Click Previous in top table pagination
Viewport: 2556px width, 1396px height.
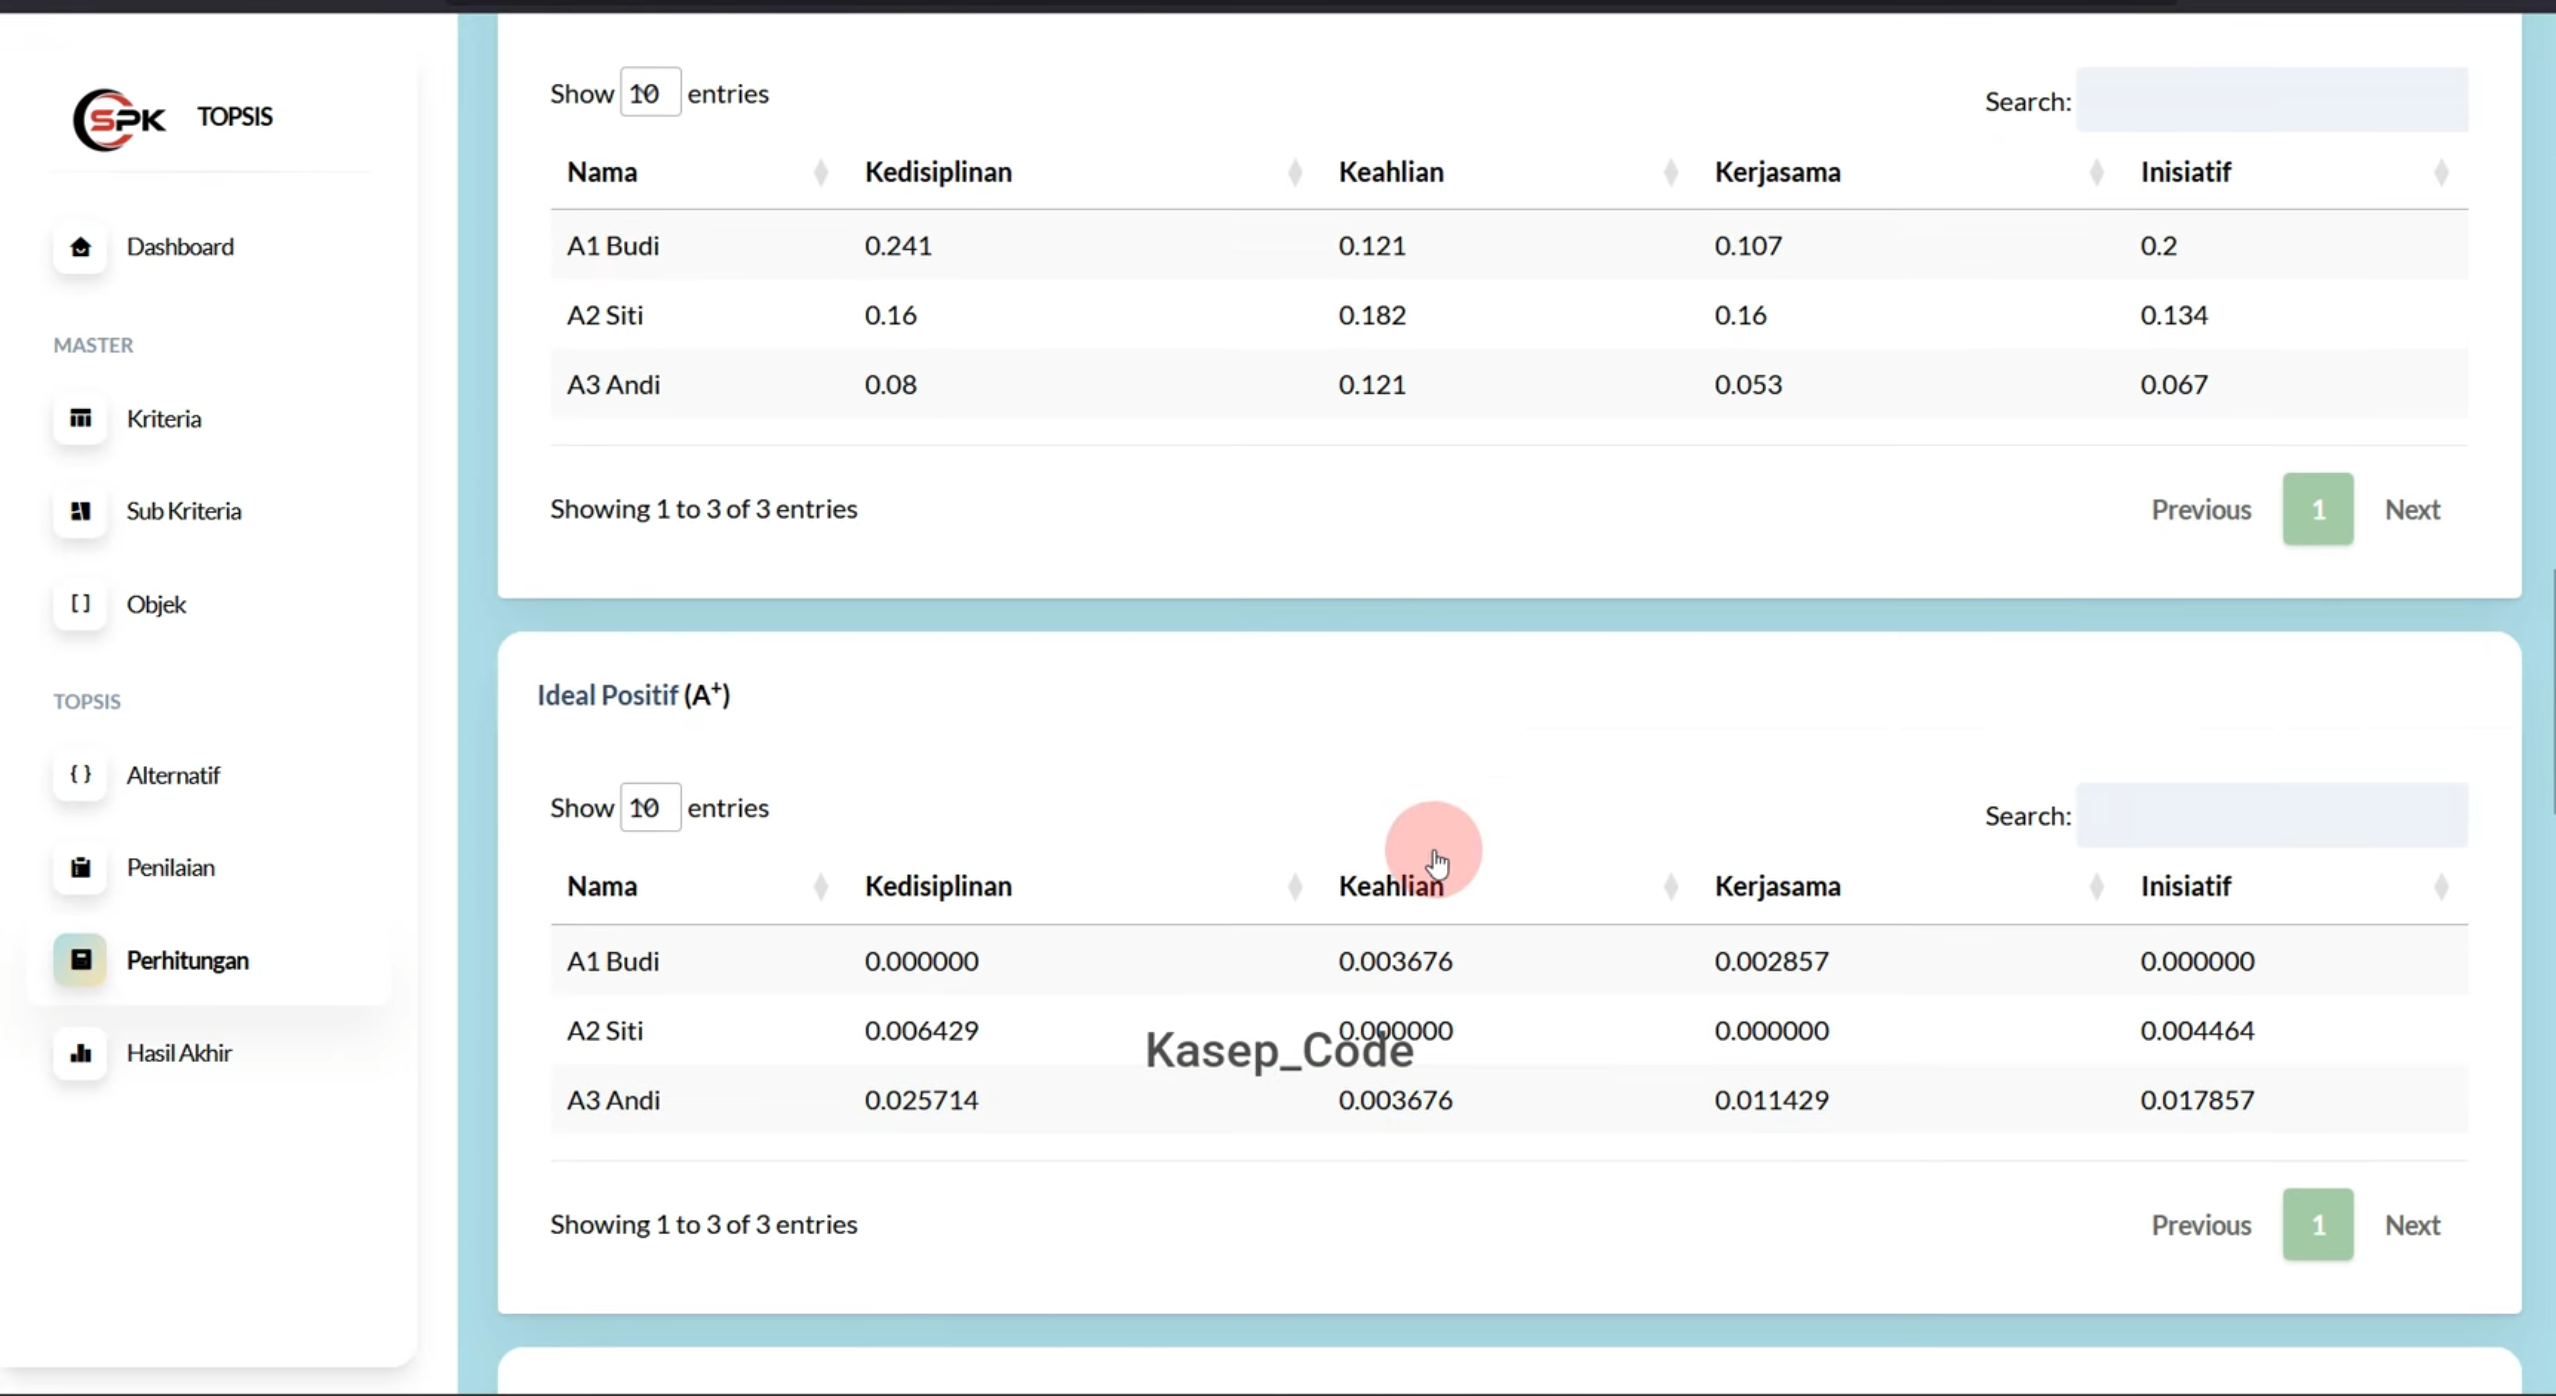(x=2201, y=510)
